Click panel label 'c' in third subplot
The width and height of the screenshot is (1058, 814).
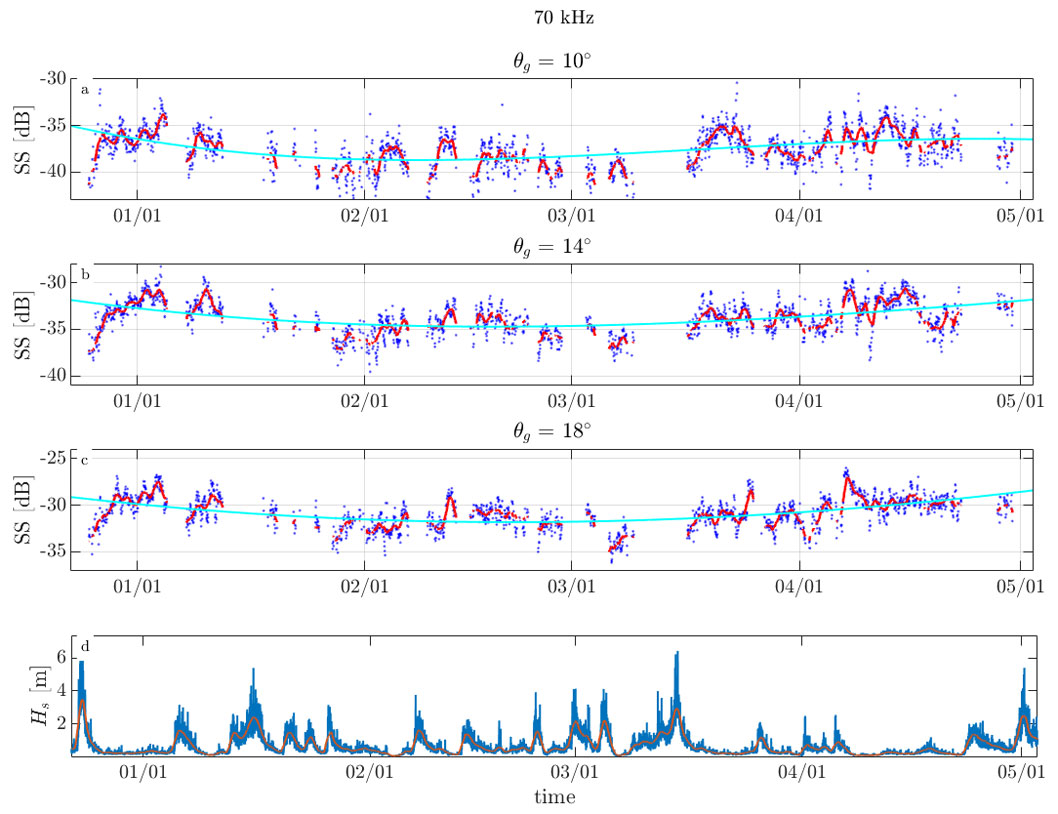coord(85,461)
